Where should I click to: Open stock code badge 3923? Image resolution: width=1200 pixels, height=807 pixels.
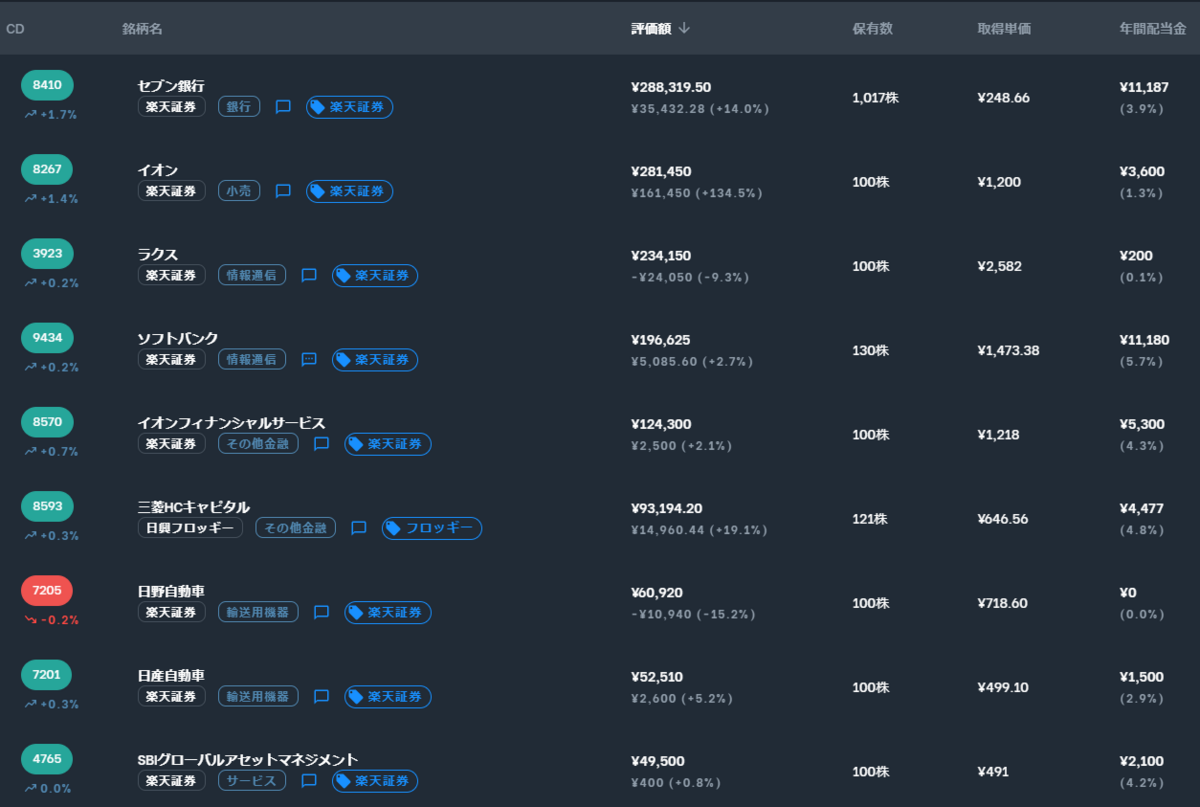click(x=47, y=253)
